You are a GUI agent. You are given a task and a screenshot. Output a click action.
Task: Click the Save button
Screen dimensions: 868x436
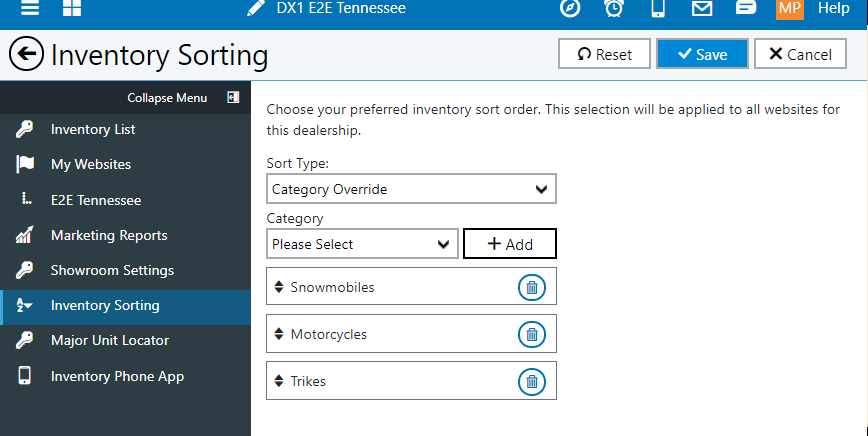[702, 54]
